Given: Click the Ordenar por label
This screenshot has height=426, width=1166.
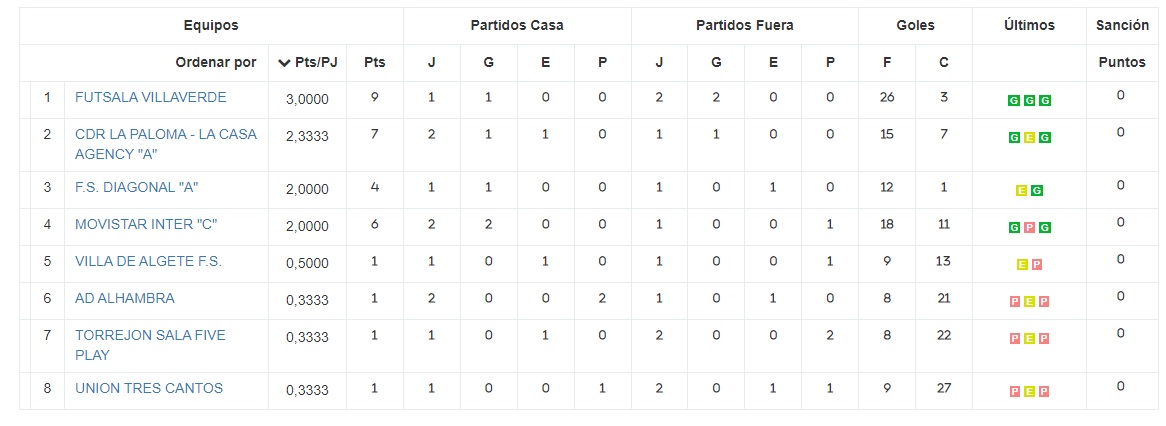Looking at the screenshot, I should tap(216, 62).
